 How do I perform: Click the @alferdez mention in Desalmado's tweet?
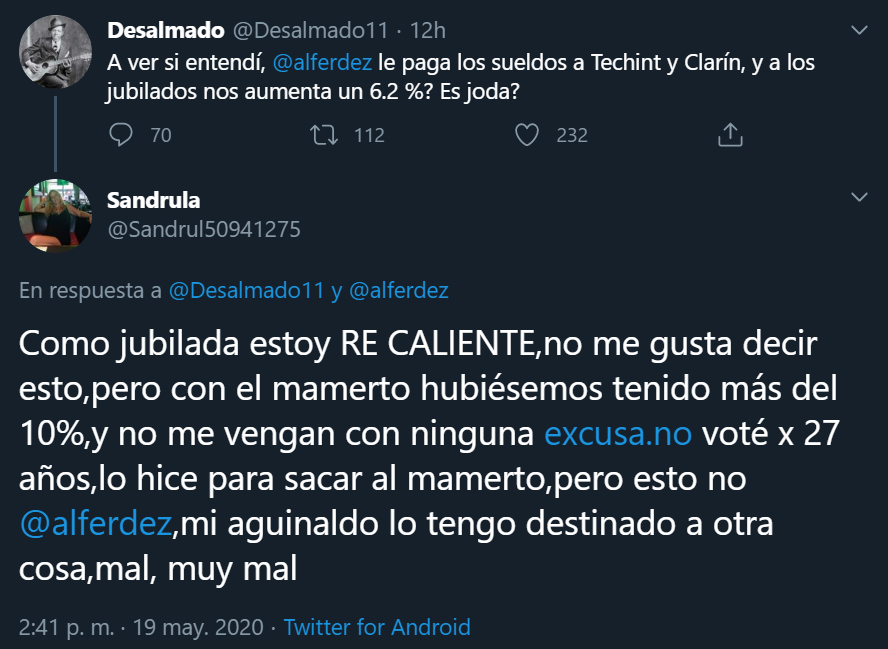[322, 62]
